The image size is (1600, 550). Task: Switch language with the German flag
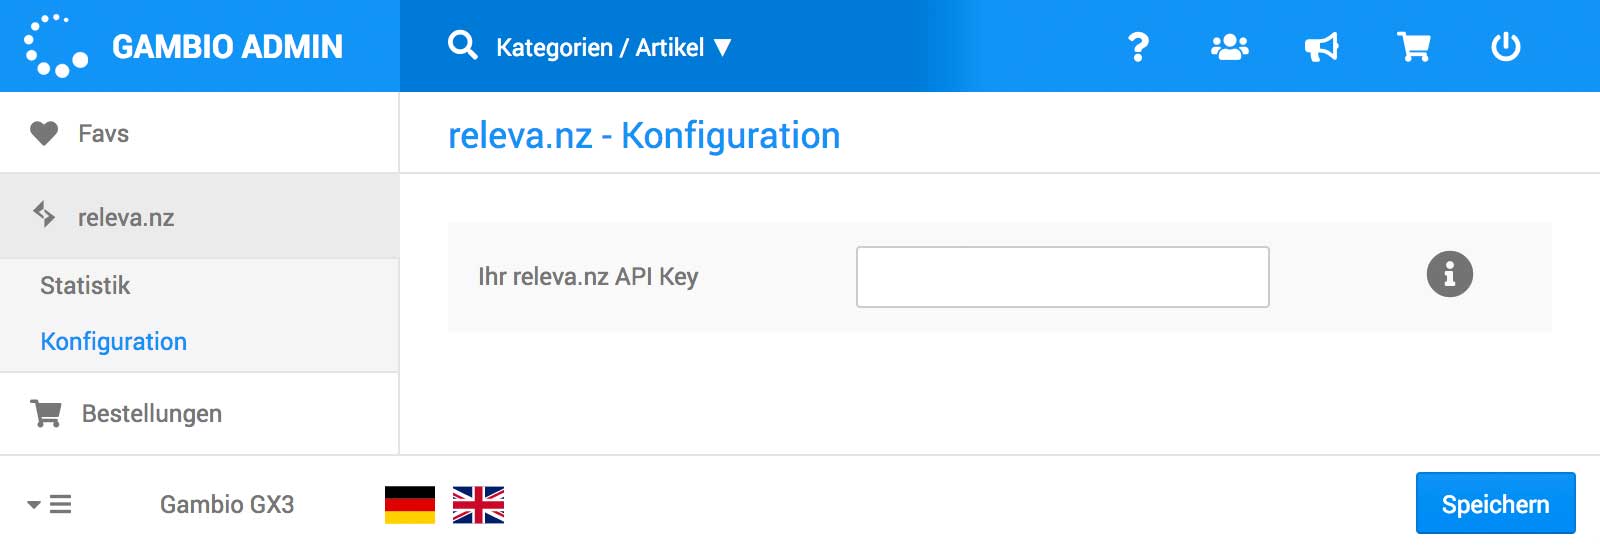410,505
